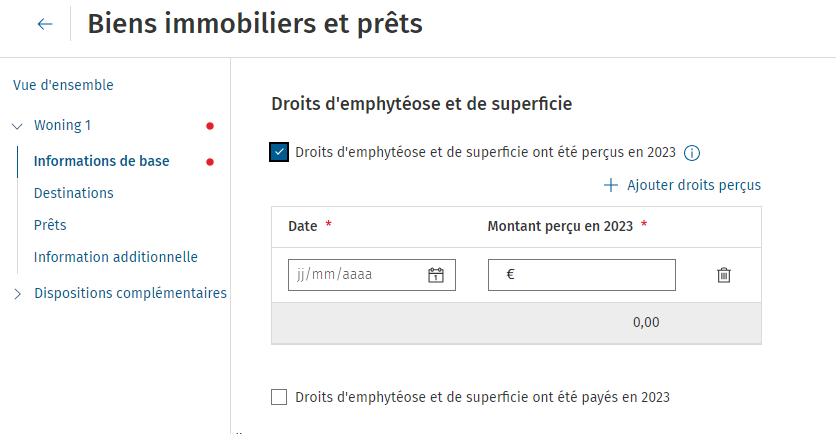
Task: Click the back arrow icon
Action: tap(45, 24)
